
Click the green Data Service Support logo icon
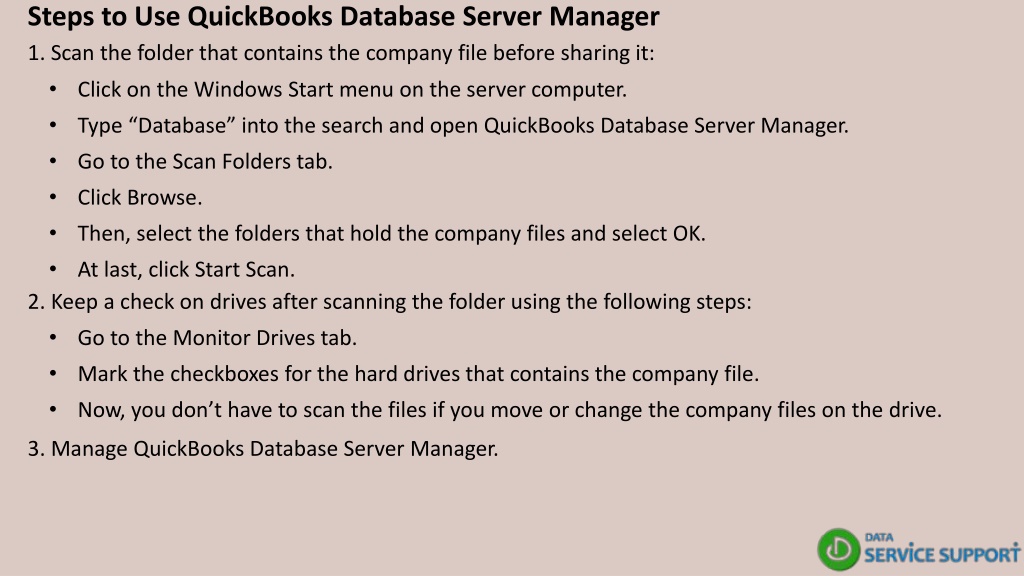coord(839,549)
